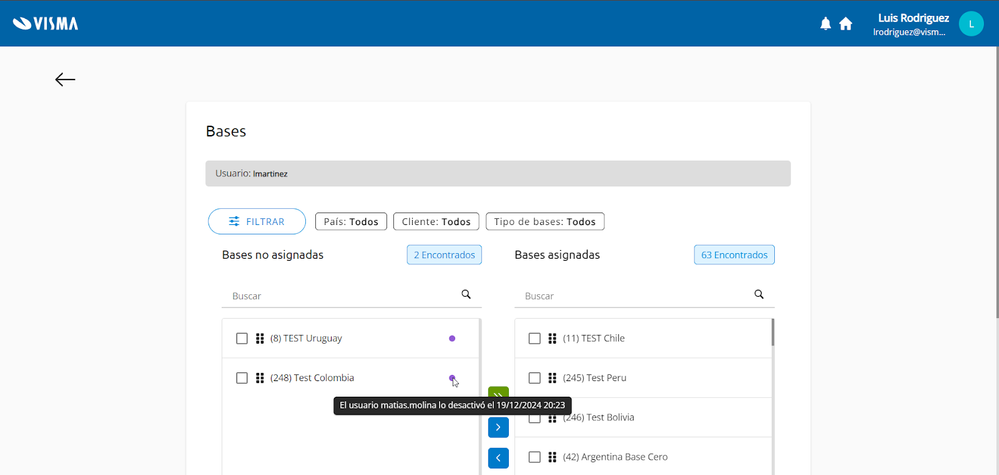Click the notifications bell icon
This screenshot has width=999, height=475.
pos(825,24)
